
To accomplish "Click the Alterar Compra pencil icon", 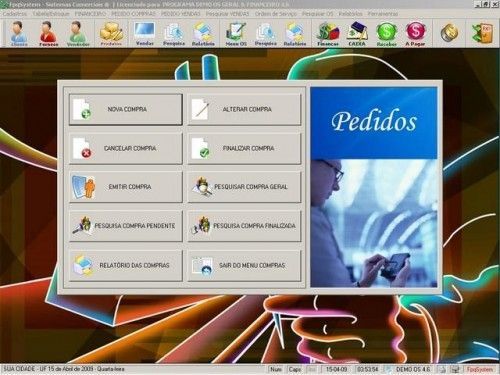I will coord(200,109).
